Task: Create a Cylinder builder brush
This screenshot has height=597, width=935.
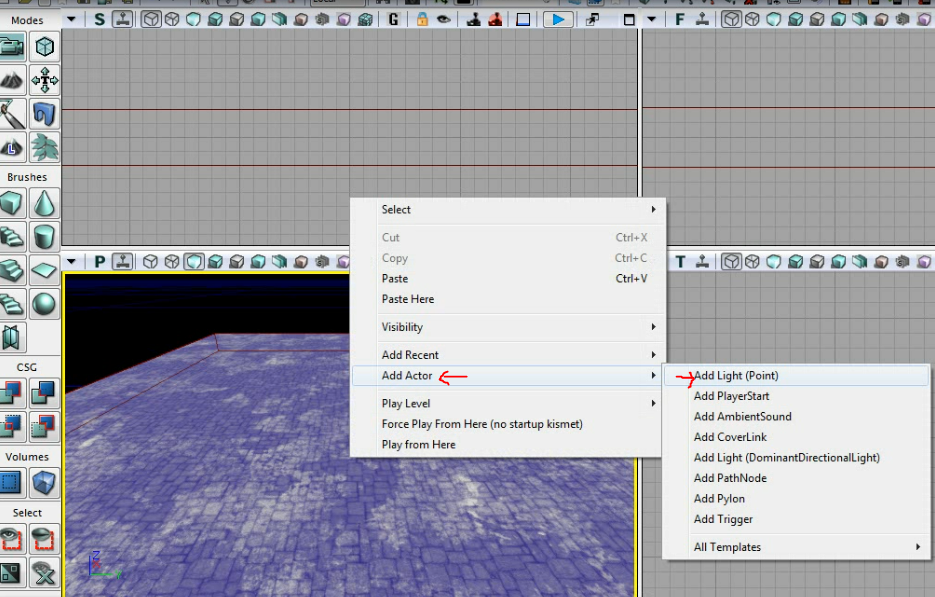Action: [x=45, y=237]
